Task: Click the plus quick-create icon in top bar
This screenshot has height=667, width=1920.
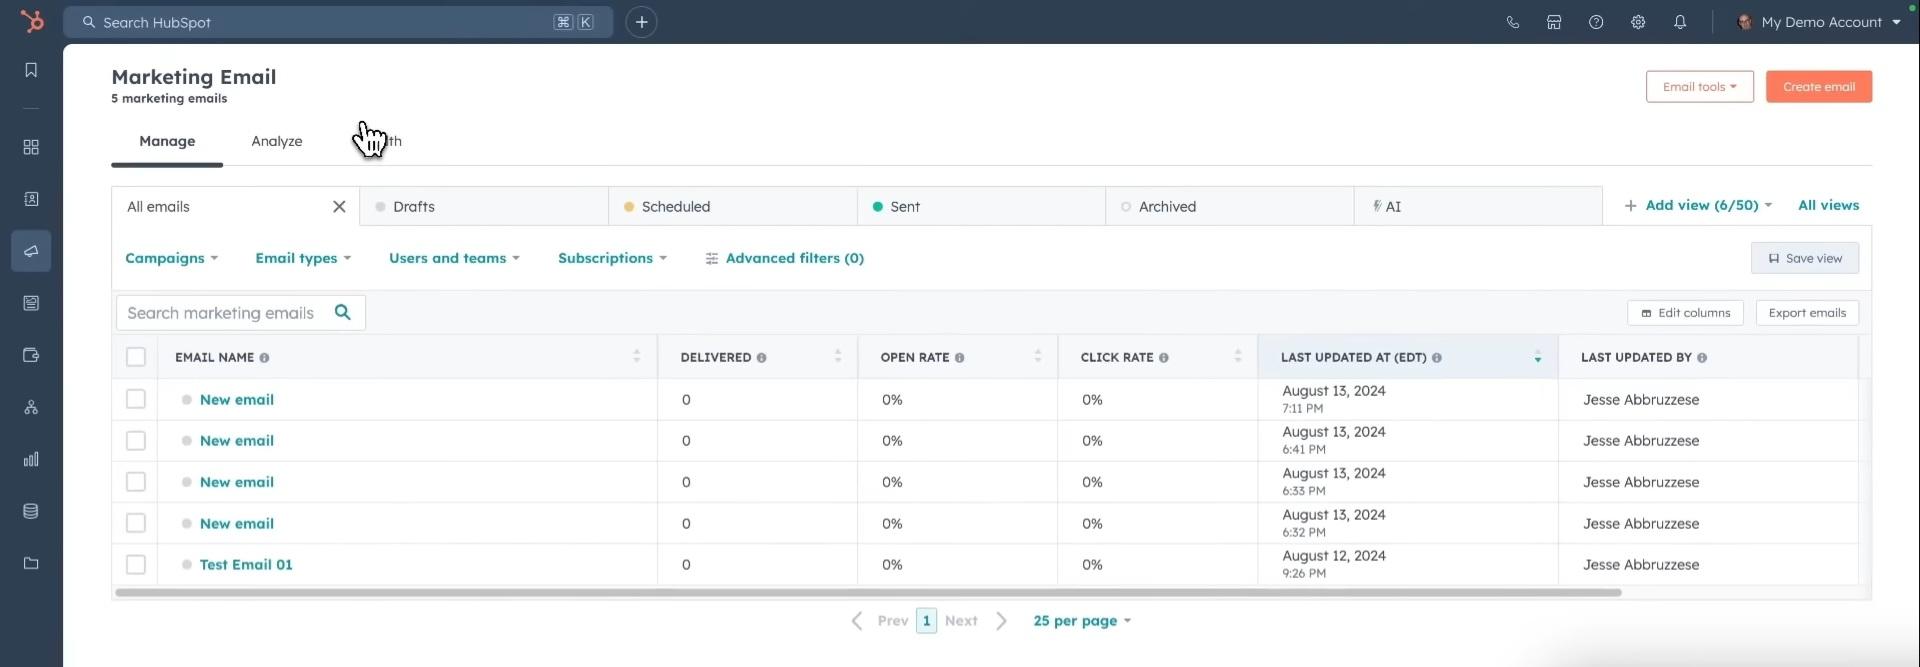Action: [x=641, y=22]
